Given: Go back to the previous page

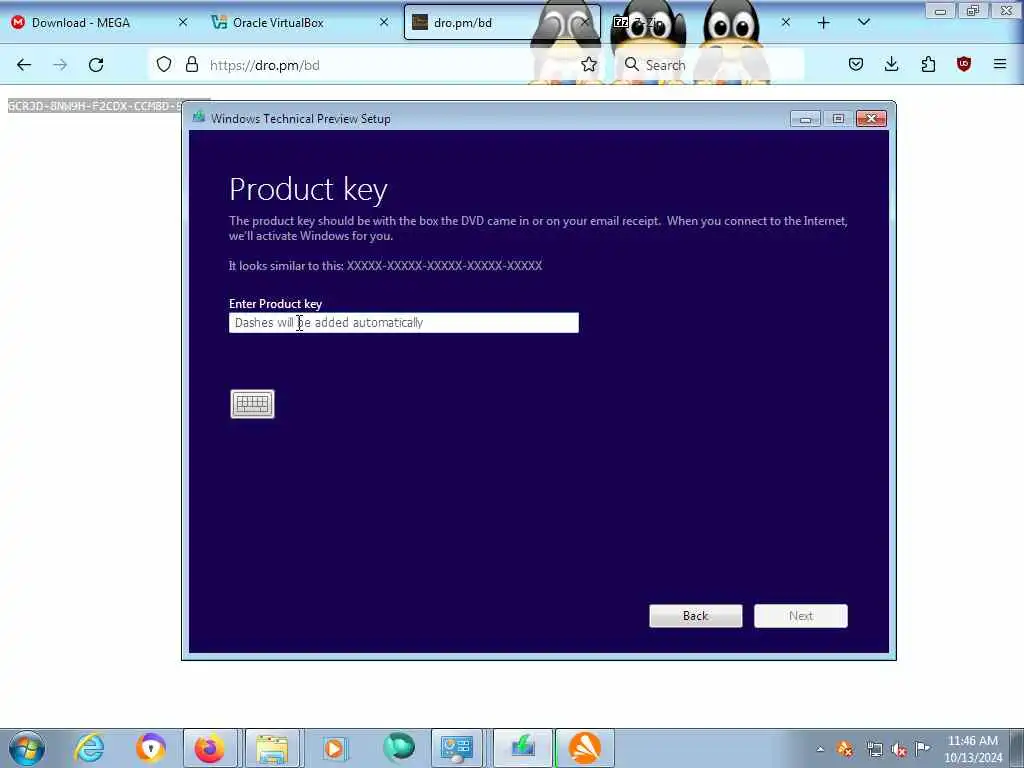Looking at the screenshot, I should (x=24, y=65).
